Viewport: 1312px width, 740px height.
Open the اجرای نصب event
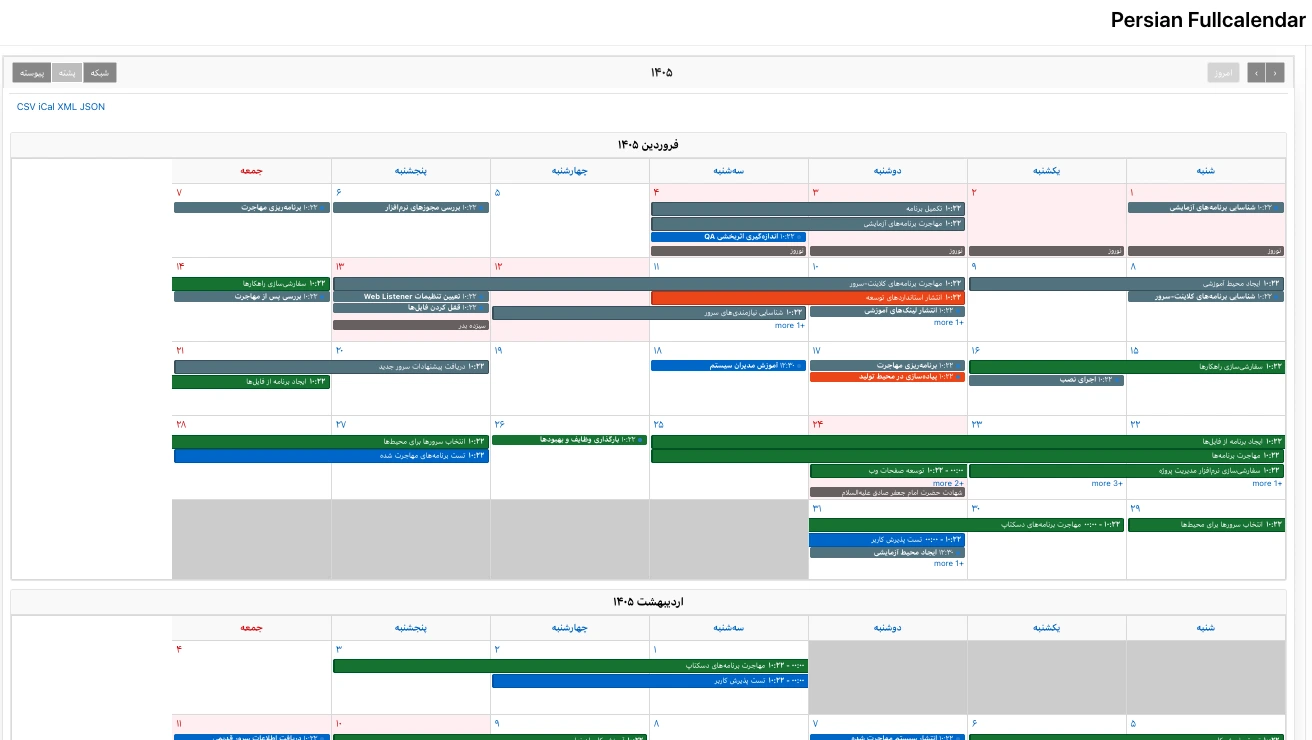(x=1046, y=380)
